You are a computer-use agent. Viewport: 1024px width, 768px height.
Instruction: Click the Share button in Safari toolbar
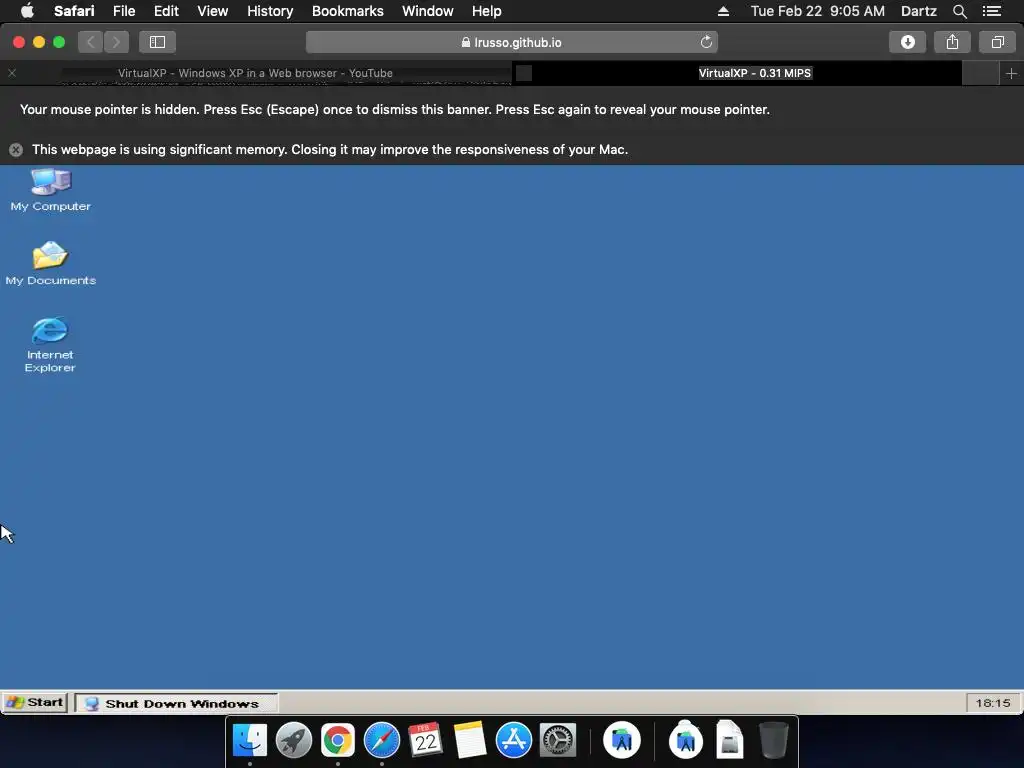click(952, 42)
